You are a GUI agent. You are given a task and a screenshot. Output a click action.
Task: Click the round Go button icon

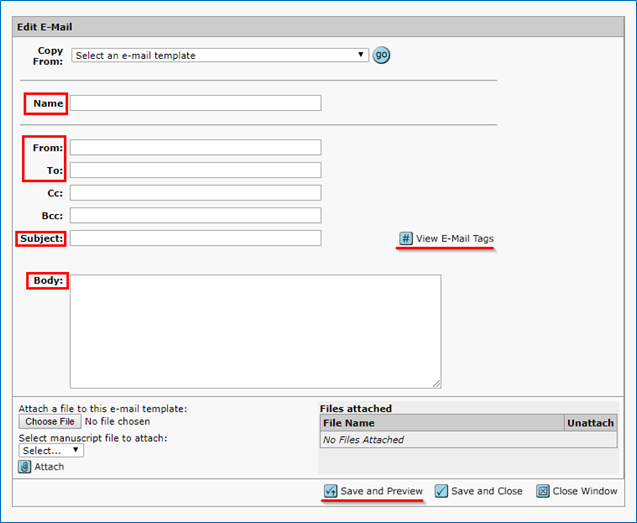click(381, 55)
